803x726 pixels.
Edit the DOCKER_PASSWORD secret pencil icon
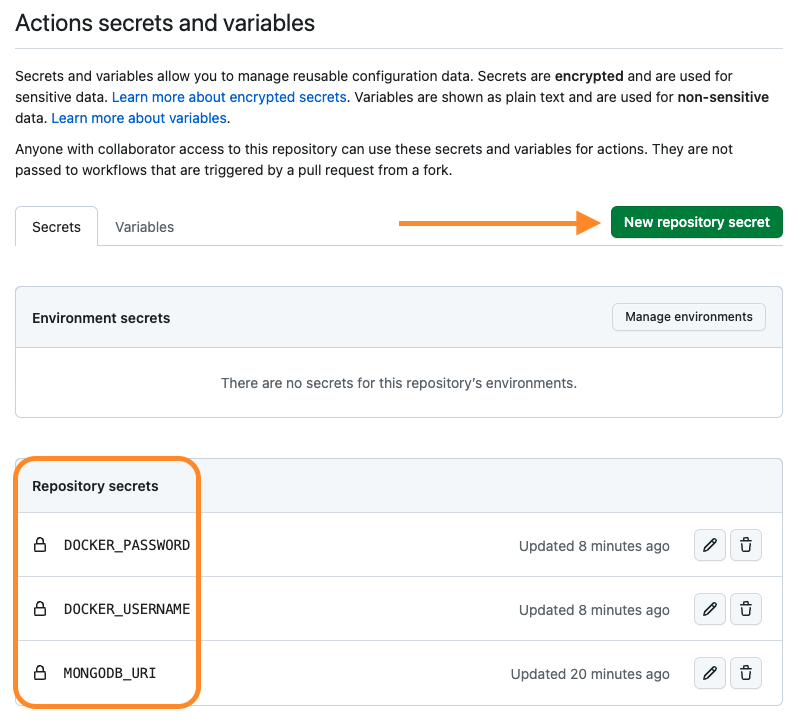click(x=710, y=546)
